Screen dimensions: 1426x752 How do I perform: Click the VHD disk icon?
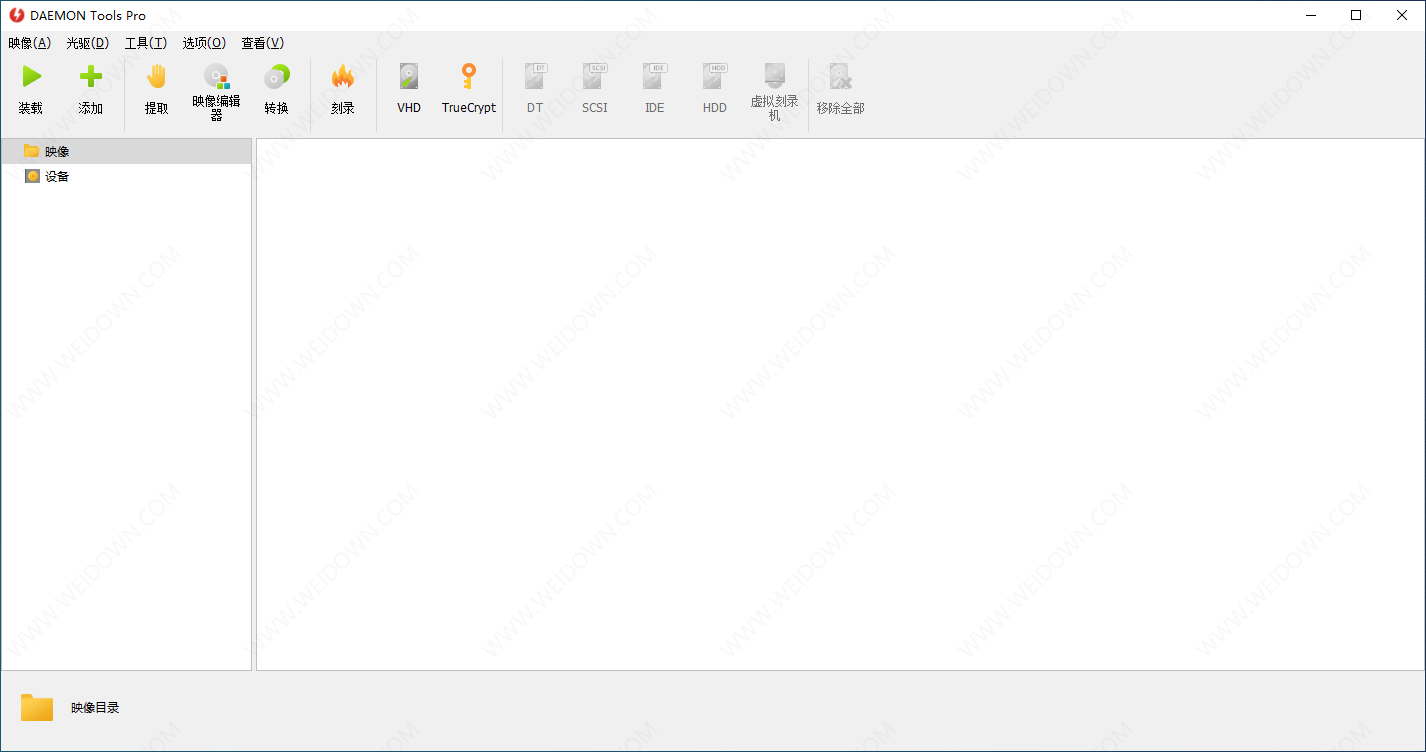[x=409, y=77]
